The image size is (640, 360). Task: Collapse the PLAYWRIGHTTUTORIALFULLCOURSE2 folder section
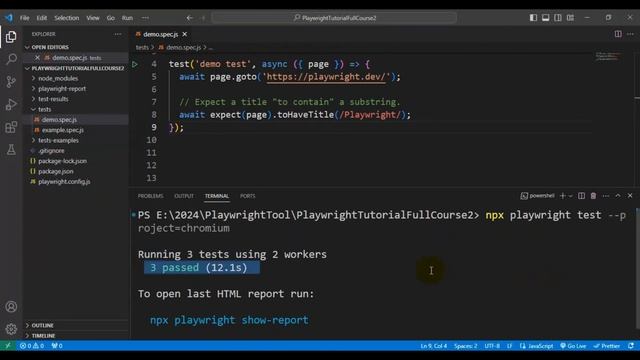click(76, 68)
